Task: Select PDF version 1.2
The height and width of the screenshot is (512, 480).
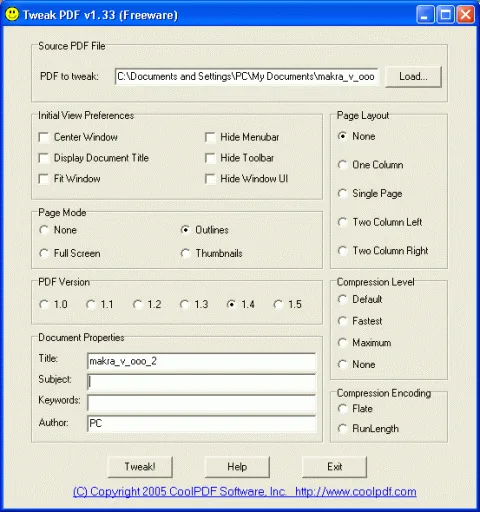Action: coord(138,304)
